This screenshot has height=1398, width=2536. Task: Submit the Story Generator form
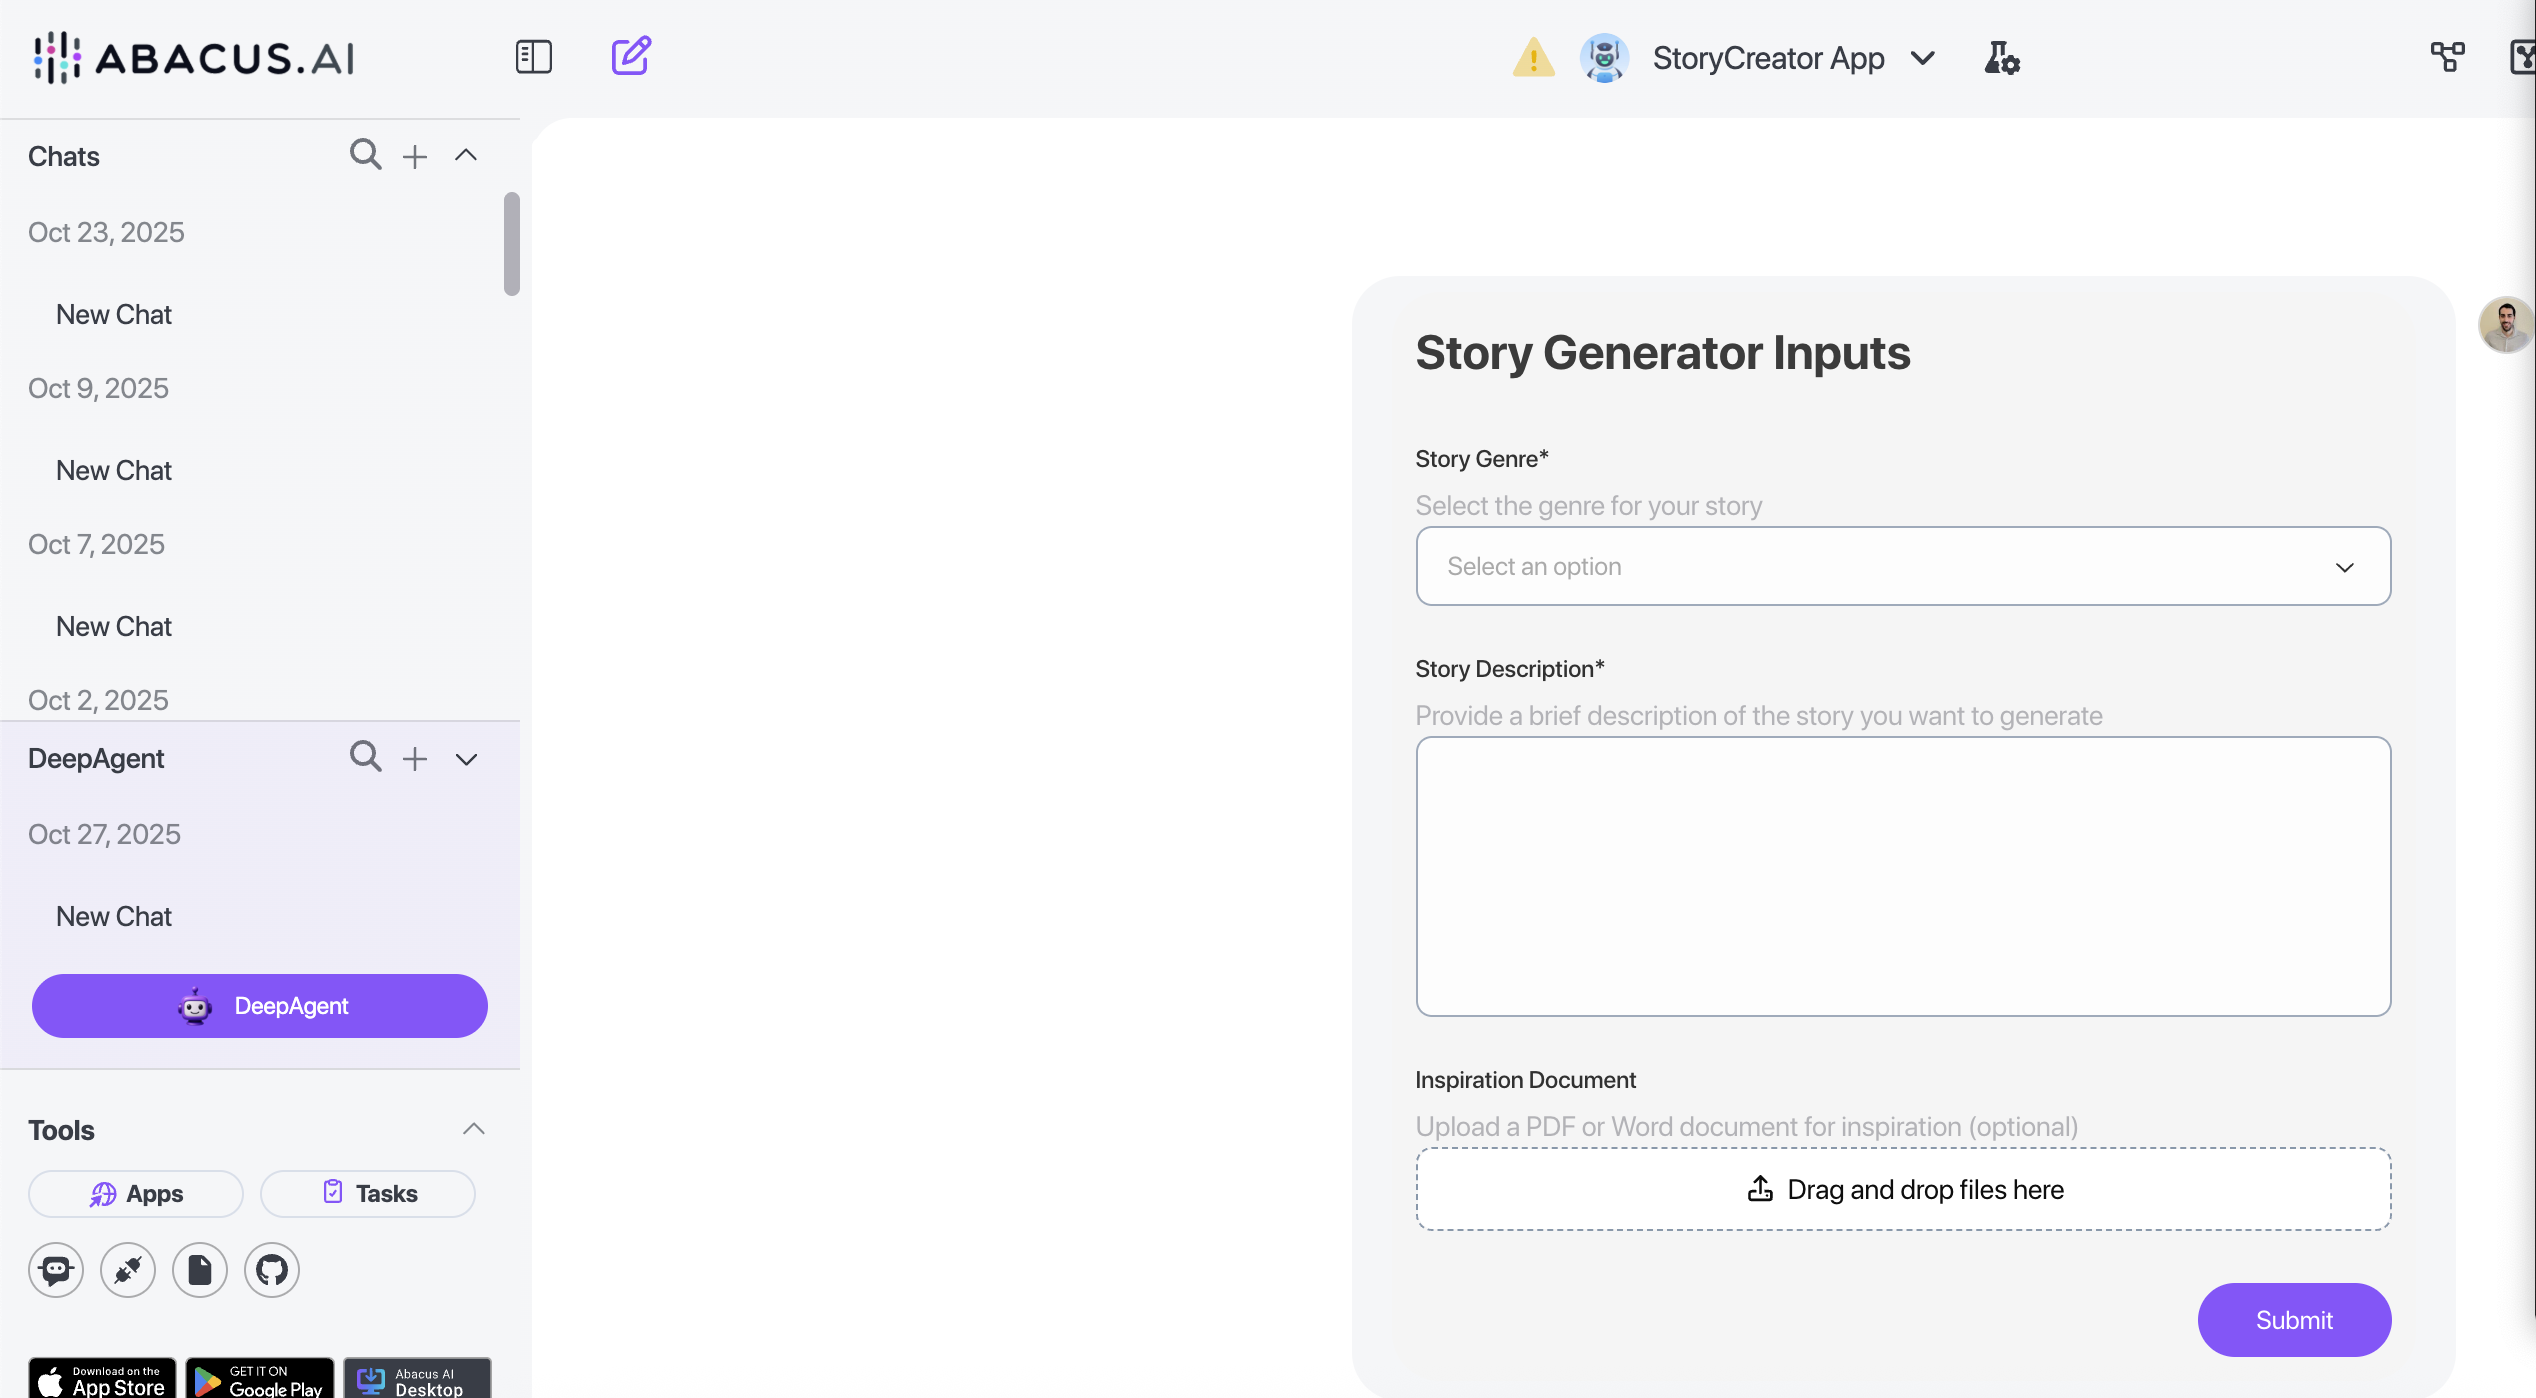pyautogui.click(x=2294, y=1320)
